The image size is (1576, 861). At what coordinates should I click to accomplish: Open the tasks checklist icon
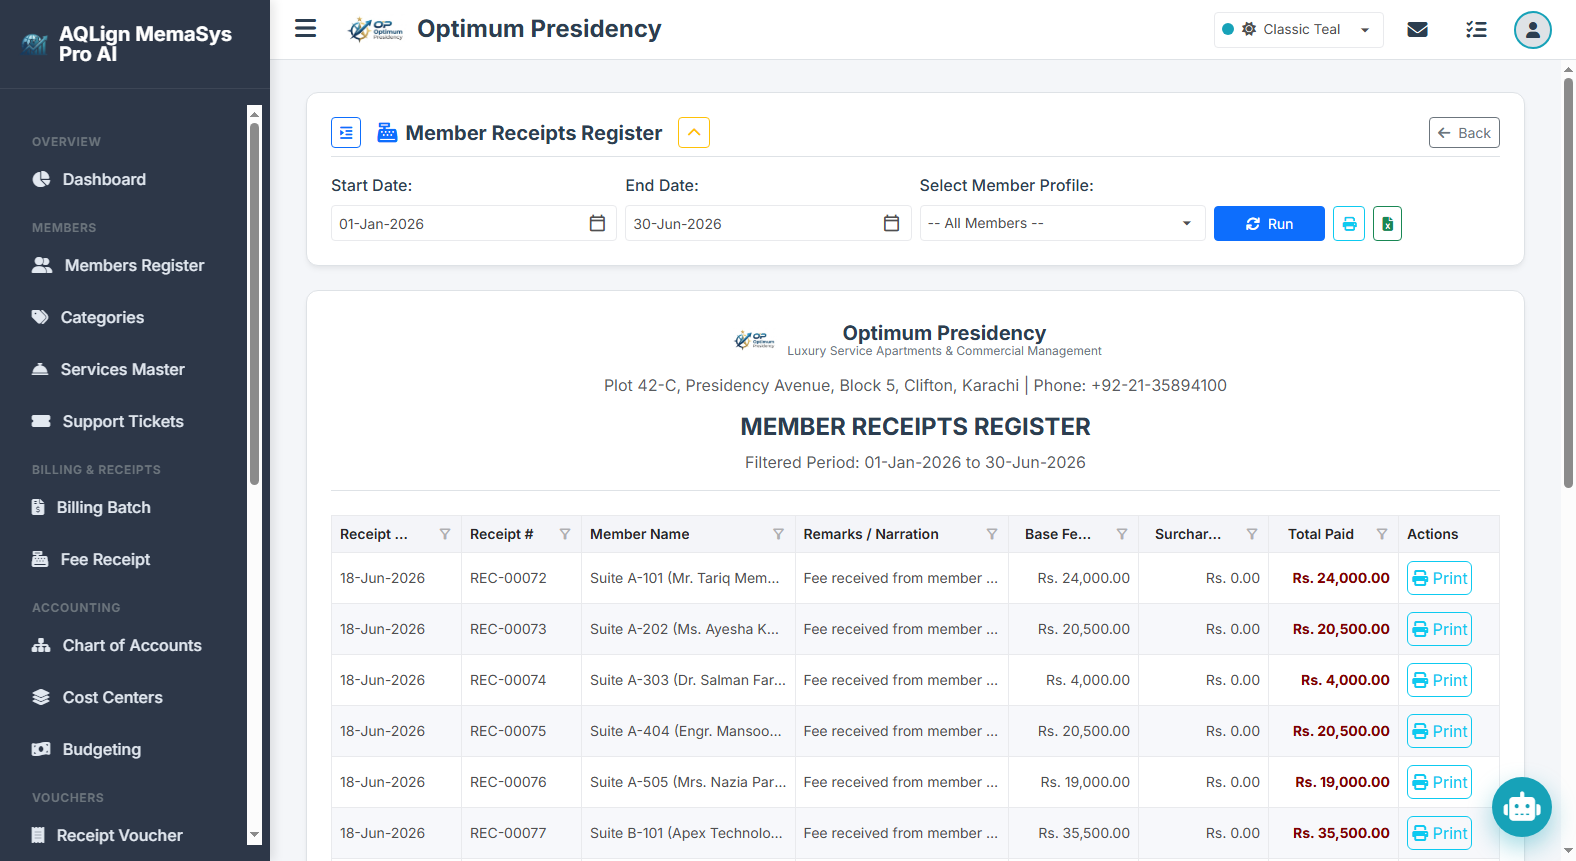pos(1476,29)
